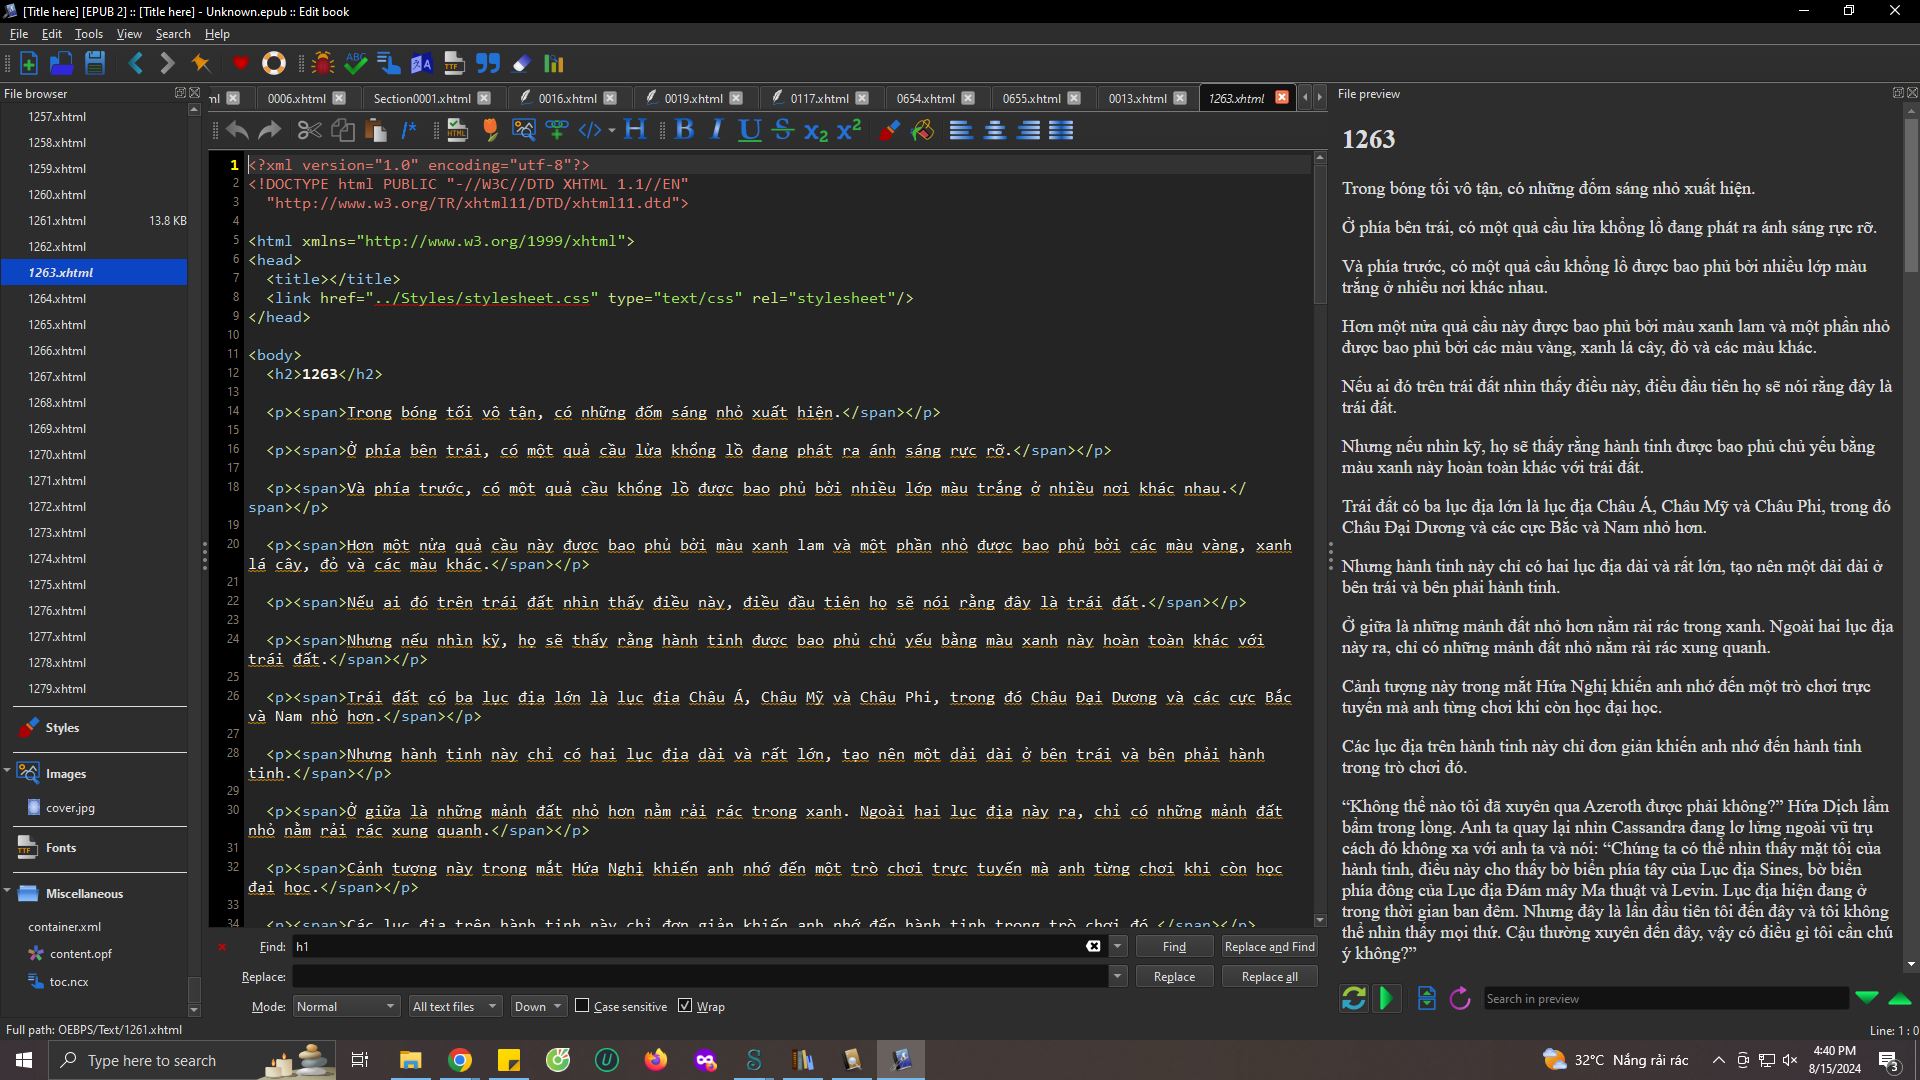Open the Replace history dropdown arrow
1920x1080 pixels.
click(x=1118, y=976)
